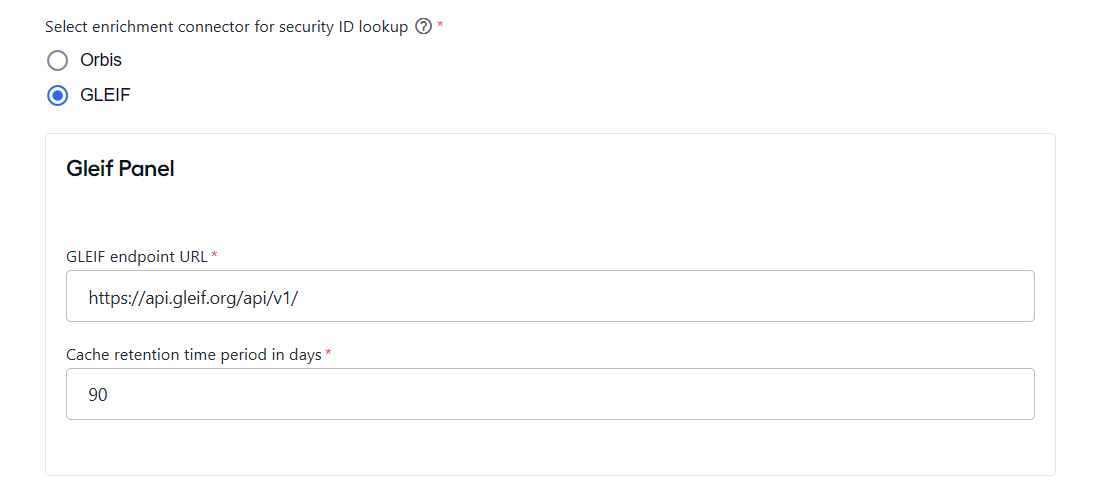The image size is (1094, 497).
Task: Select the Orbis radio button
Action: (57, 61)
